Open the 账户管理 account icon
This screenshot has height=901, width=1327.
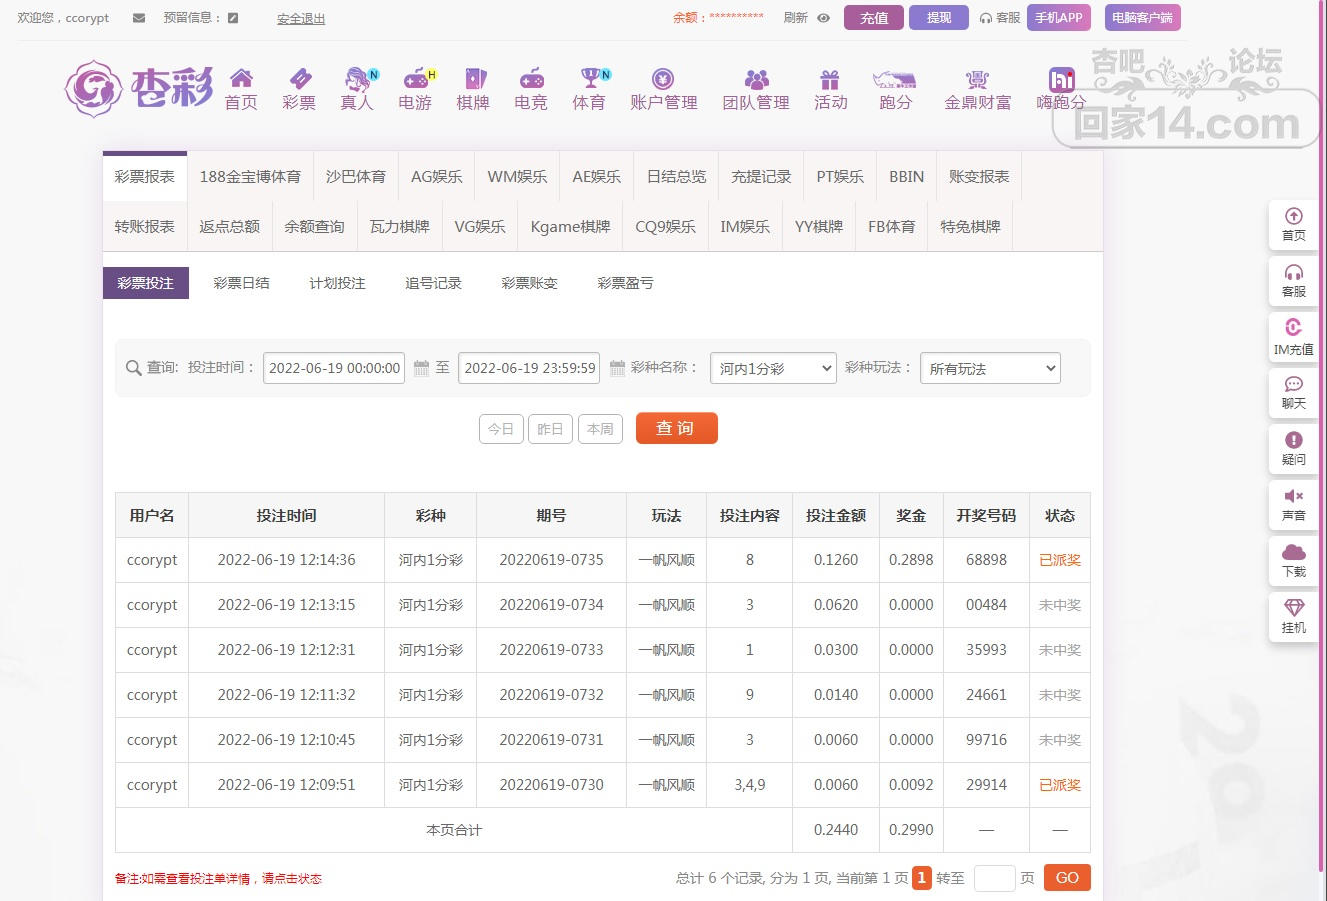(x=663, y=80)
